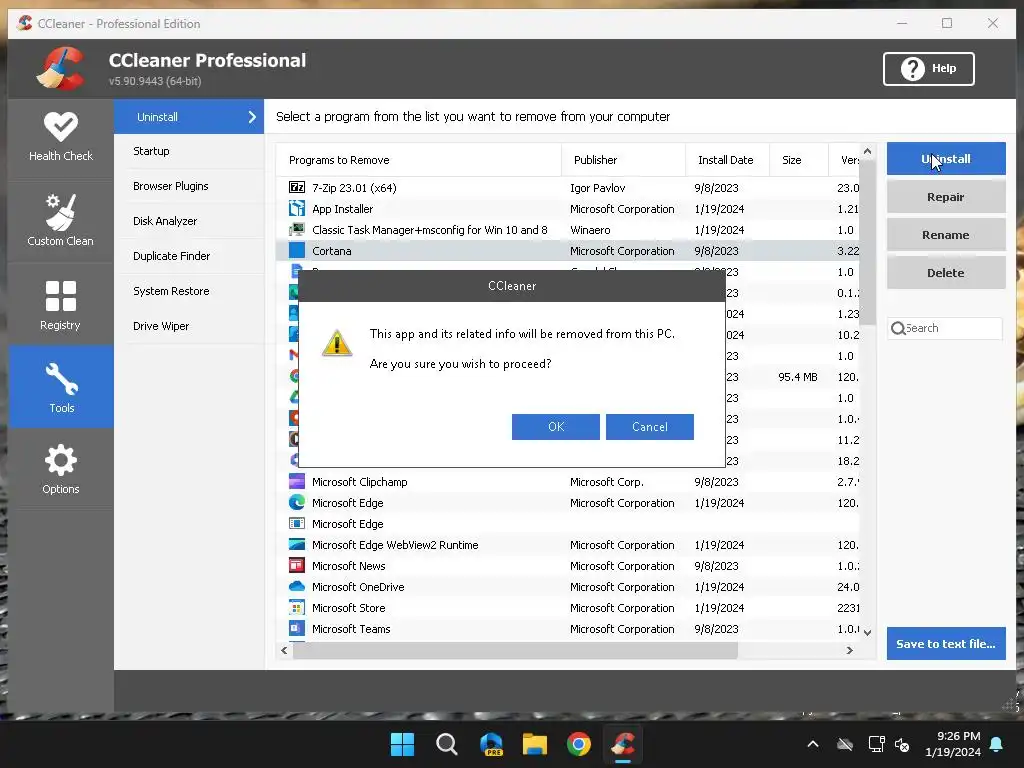1024x768 pixels.
Task: Open the Disk Analyzer tab
Action: point(189,221)
